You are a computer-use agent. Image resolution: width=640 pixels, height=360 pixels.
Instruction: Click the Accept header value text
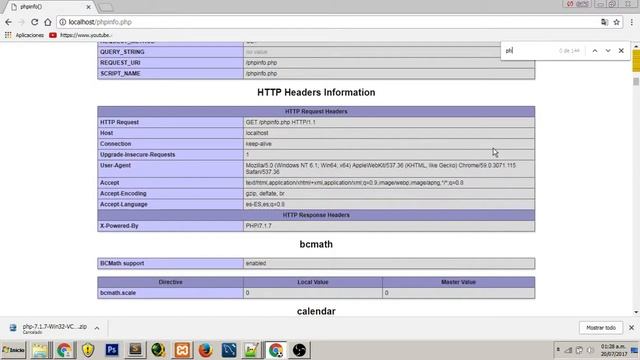[354, 183]
